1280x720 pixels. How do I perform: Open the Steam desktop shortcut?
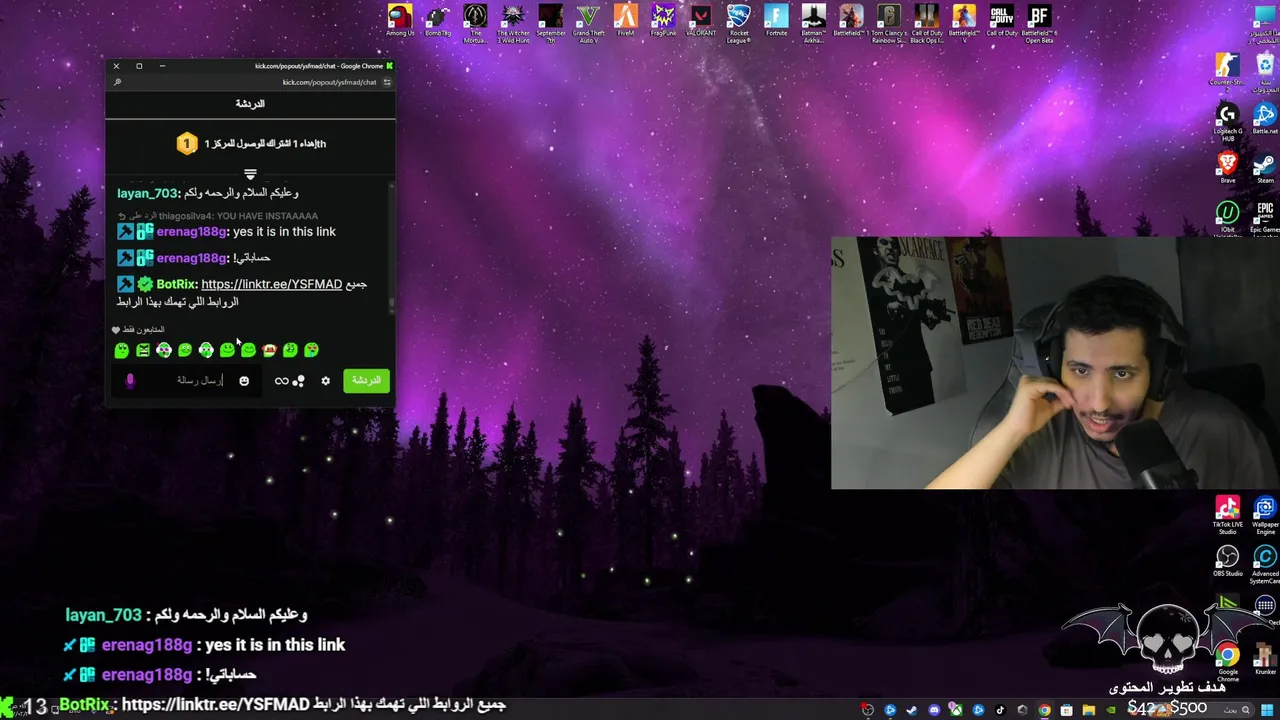pos(1265,167)
